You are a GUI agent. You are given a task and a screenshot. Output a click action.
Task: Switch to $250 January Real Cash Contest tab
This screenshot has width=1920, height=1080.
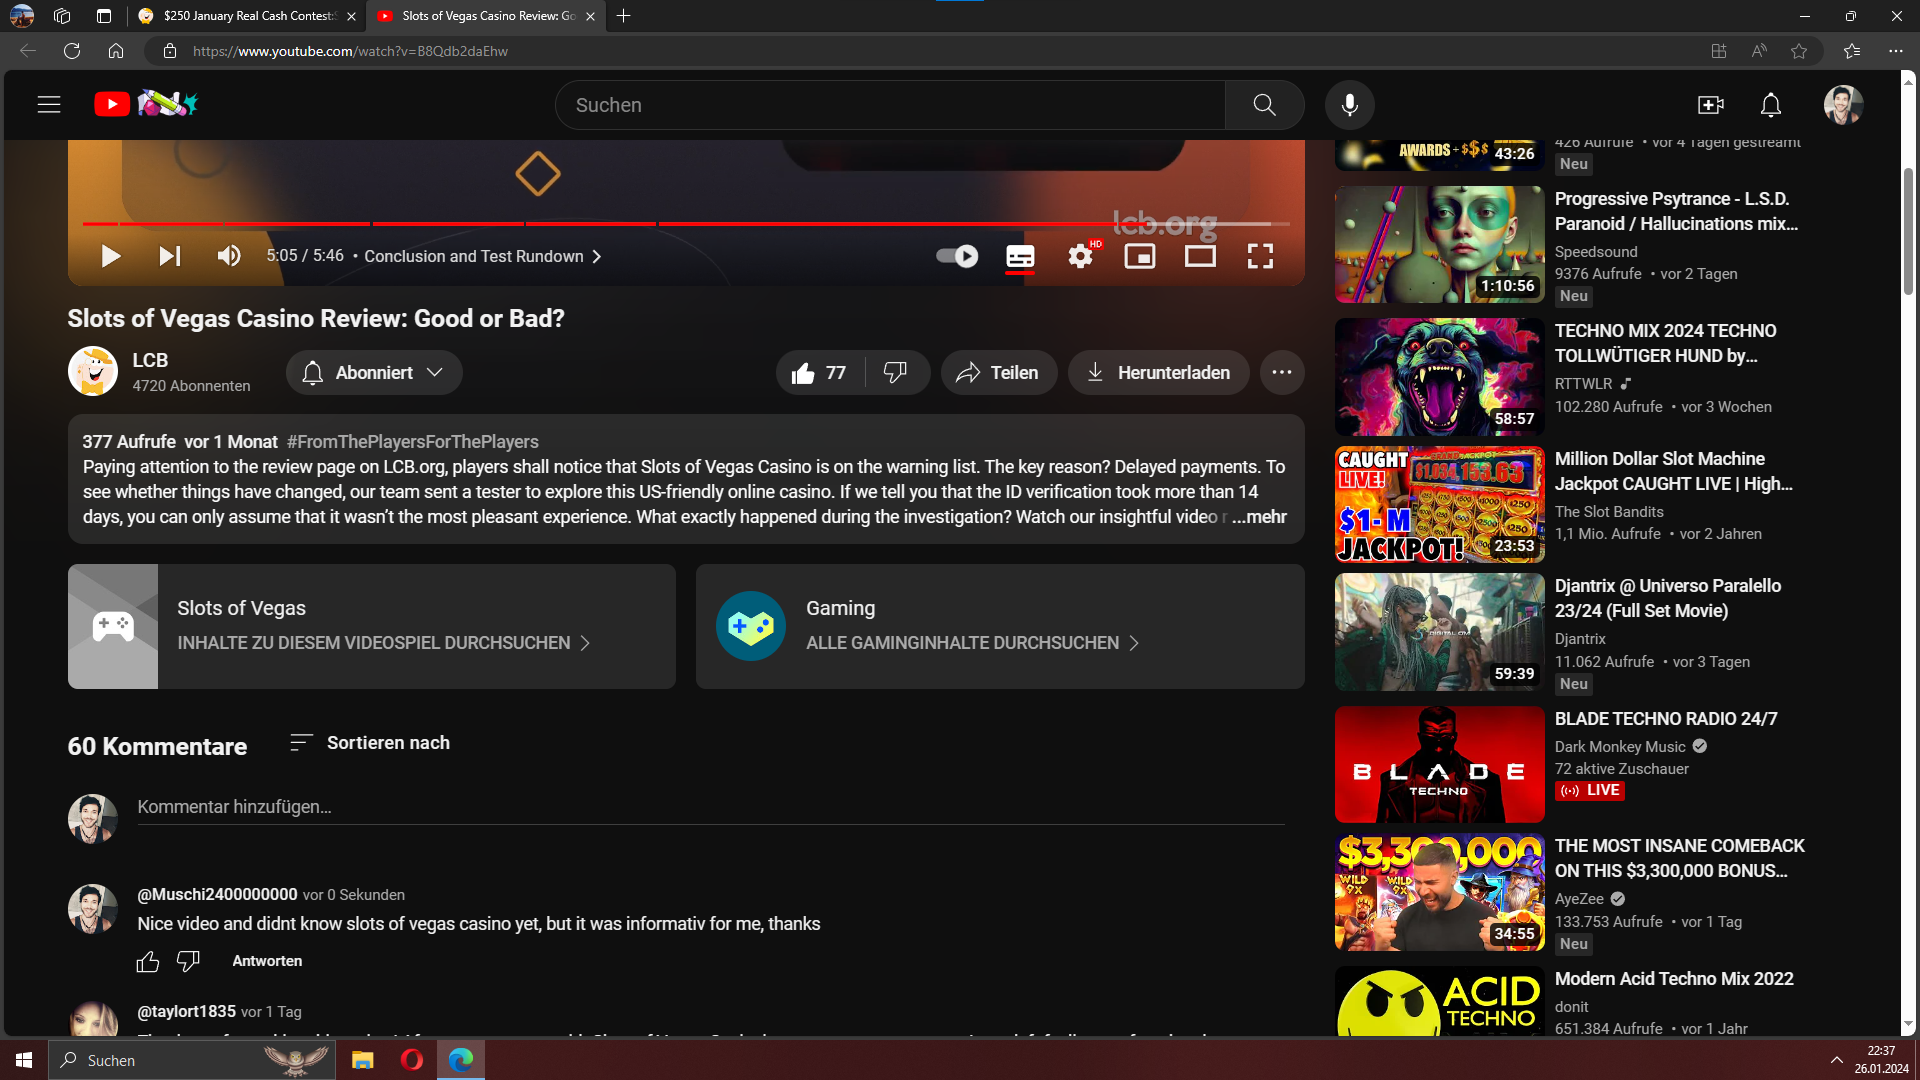248,16
